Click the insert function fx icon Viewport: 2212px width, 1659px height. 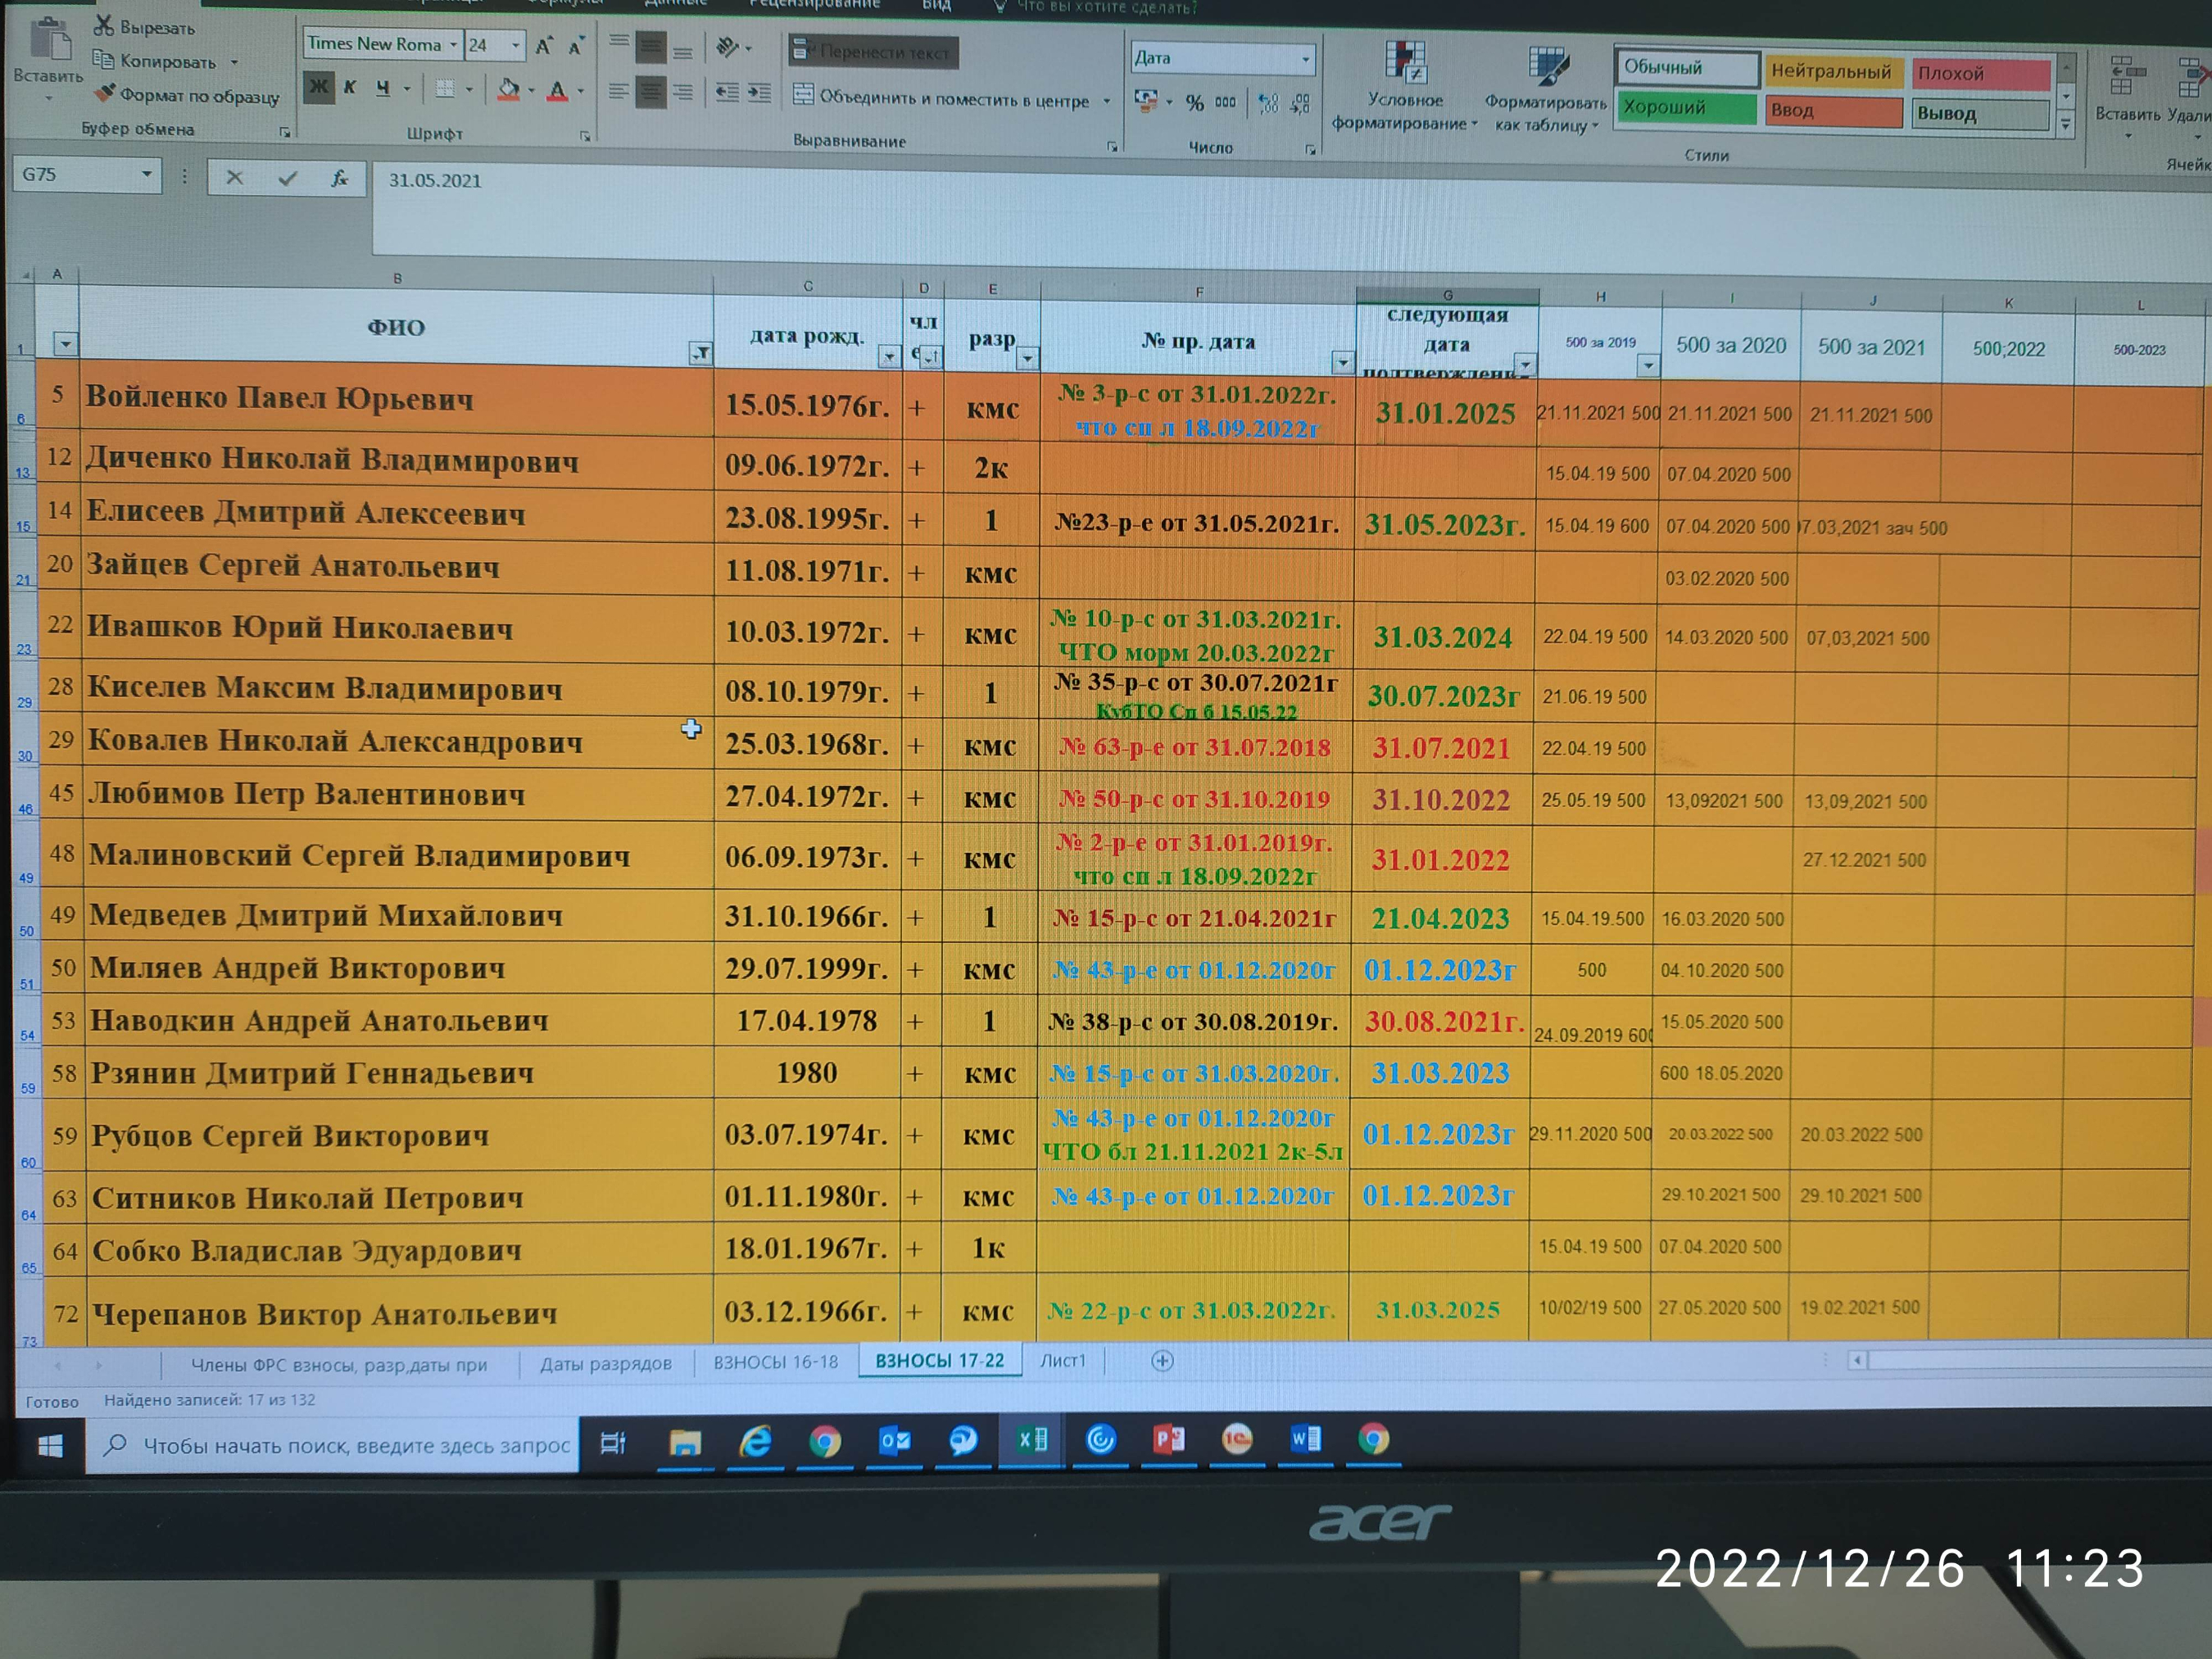point(340,178)
